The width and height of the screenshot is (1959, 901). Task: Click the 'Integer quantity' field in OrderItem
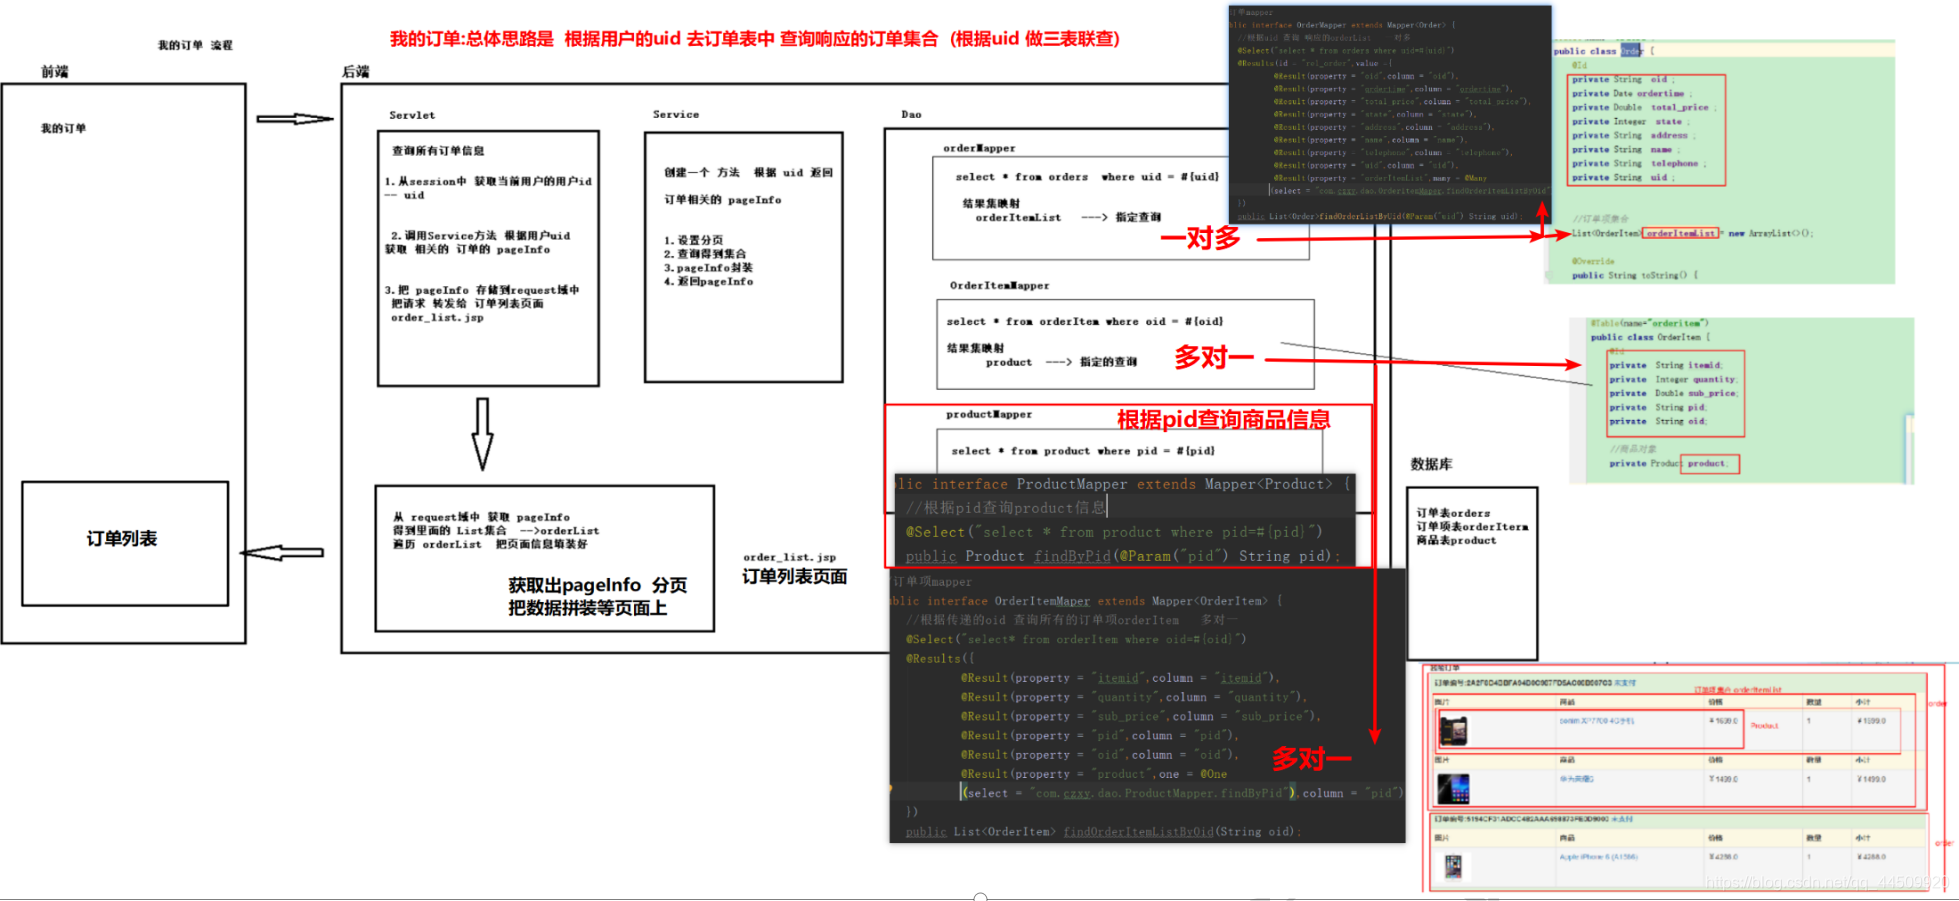(x=1673, y=379)
